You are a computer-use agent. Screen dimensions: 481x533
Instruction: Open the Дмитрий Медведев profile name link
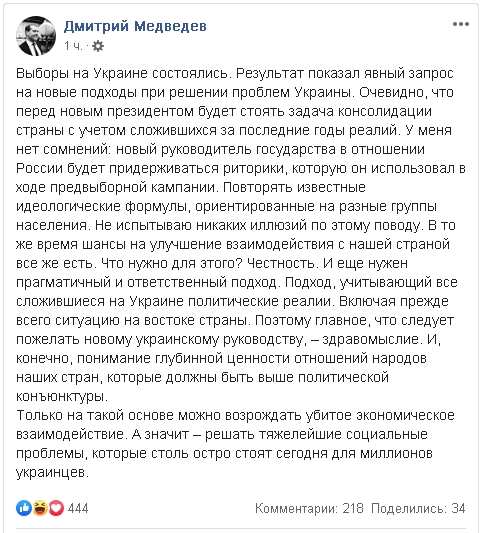coord(135,26)
